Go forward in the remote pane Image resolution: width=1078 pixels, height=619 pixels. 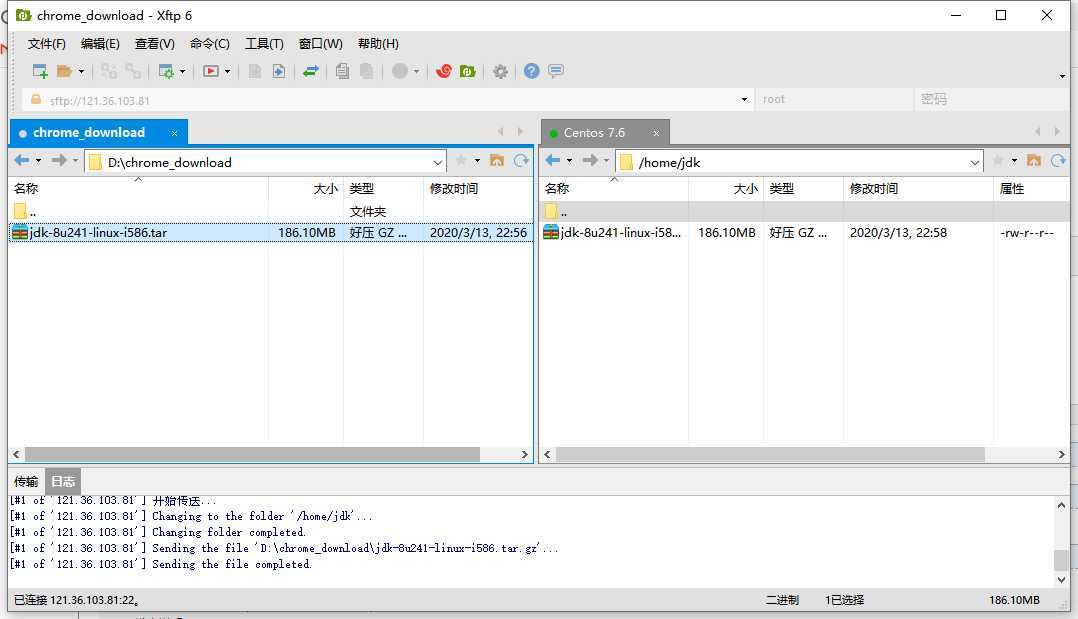590,160
